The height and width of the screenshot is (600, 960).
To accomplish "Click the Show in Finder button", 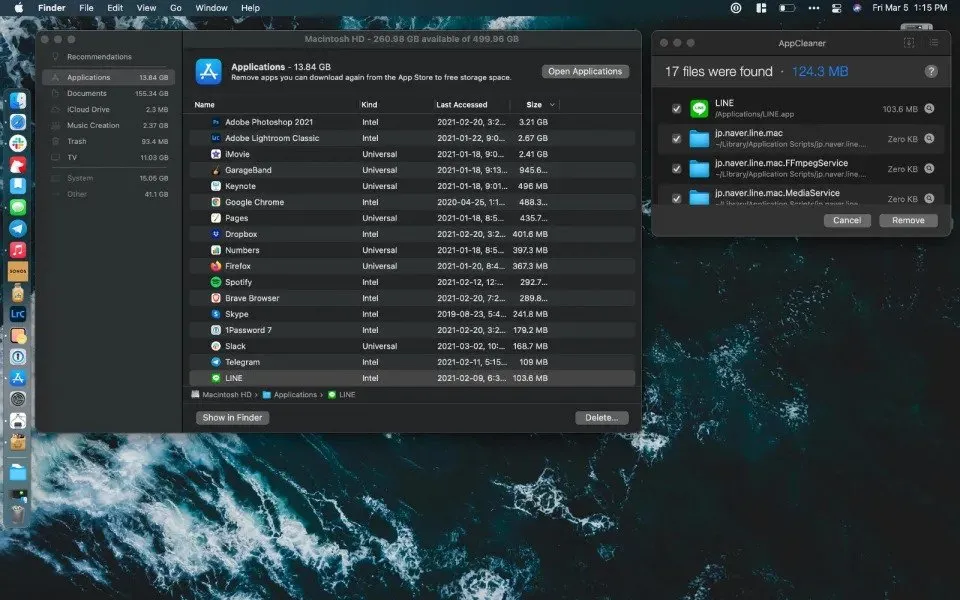I will [x=232, y=418].
